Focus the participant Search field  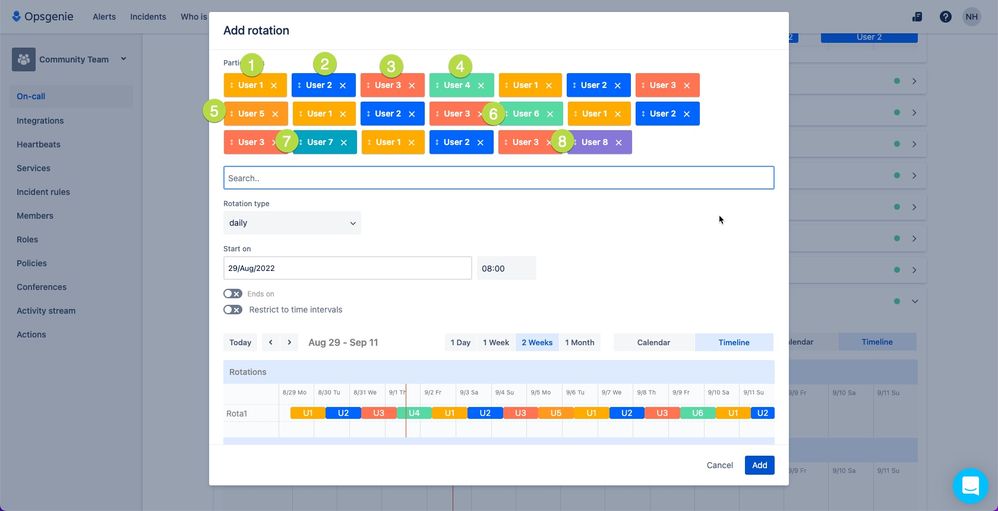point(498,178)
